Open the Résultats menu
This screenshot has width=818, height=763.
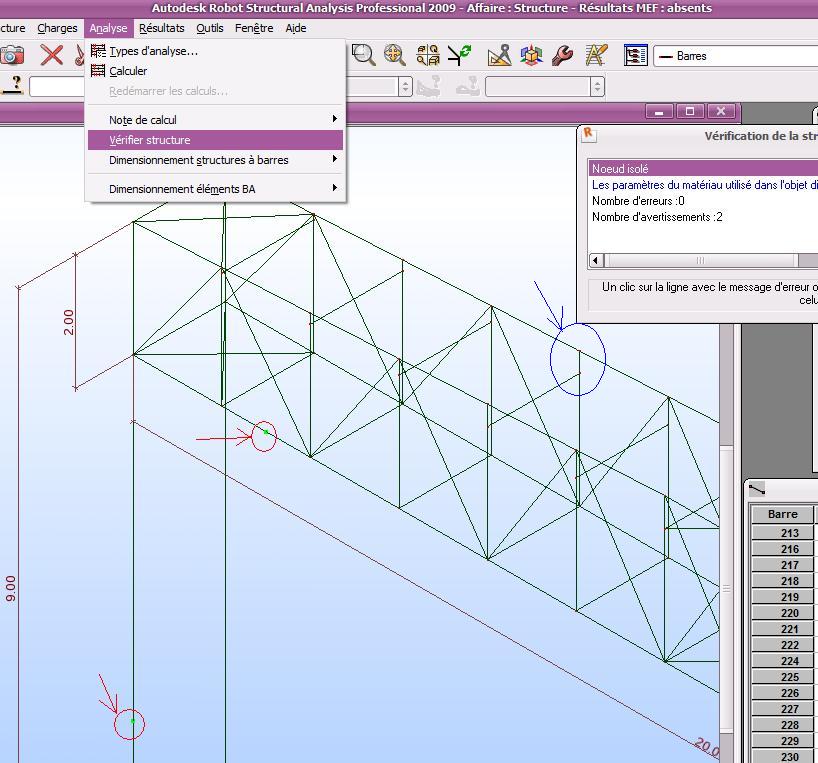tap(162, 28)
